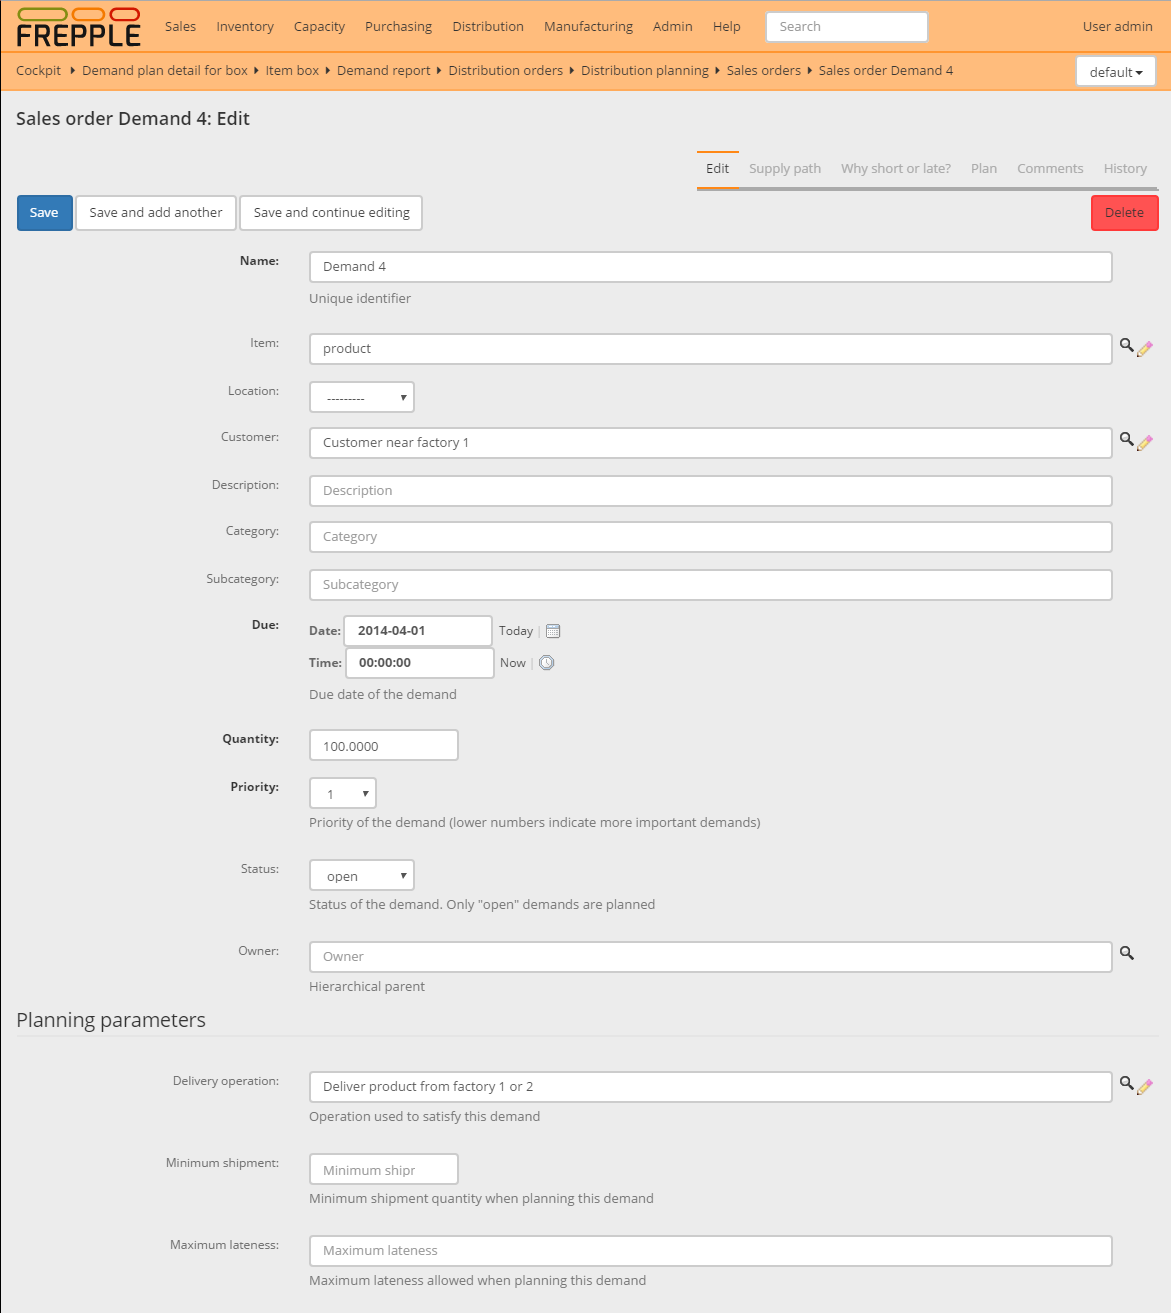
Task: Open the owner lookup magnifier icon
Action: click(x=1127, y=954)
